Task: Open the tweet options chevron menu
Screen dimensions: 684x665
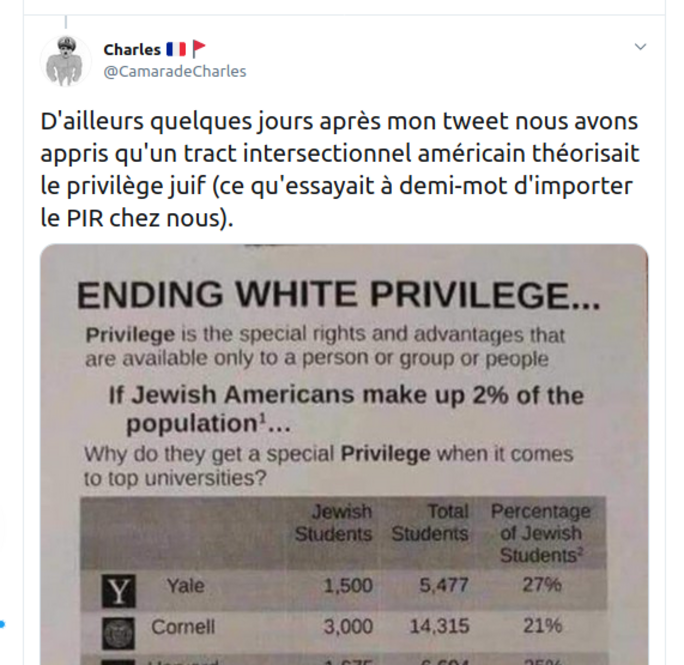Action: pyautogui.click(x=640, y=47)
